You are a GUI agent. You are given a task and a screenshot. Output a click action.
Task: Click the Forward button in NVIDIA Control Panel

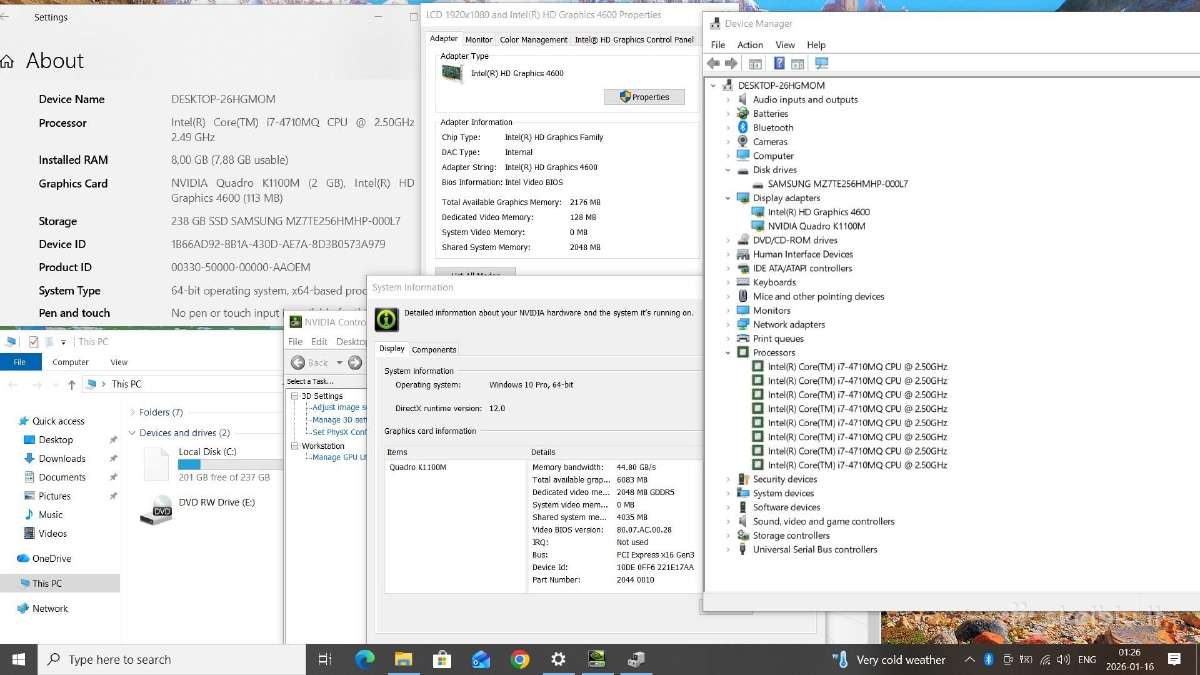(x=355, y=363)
